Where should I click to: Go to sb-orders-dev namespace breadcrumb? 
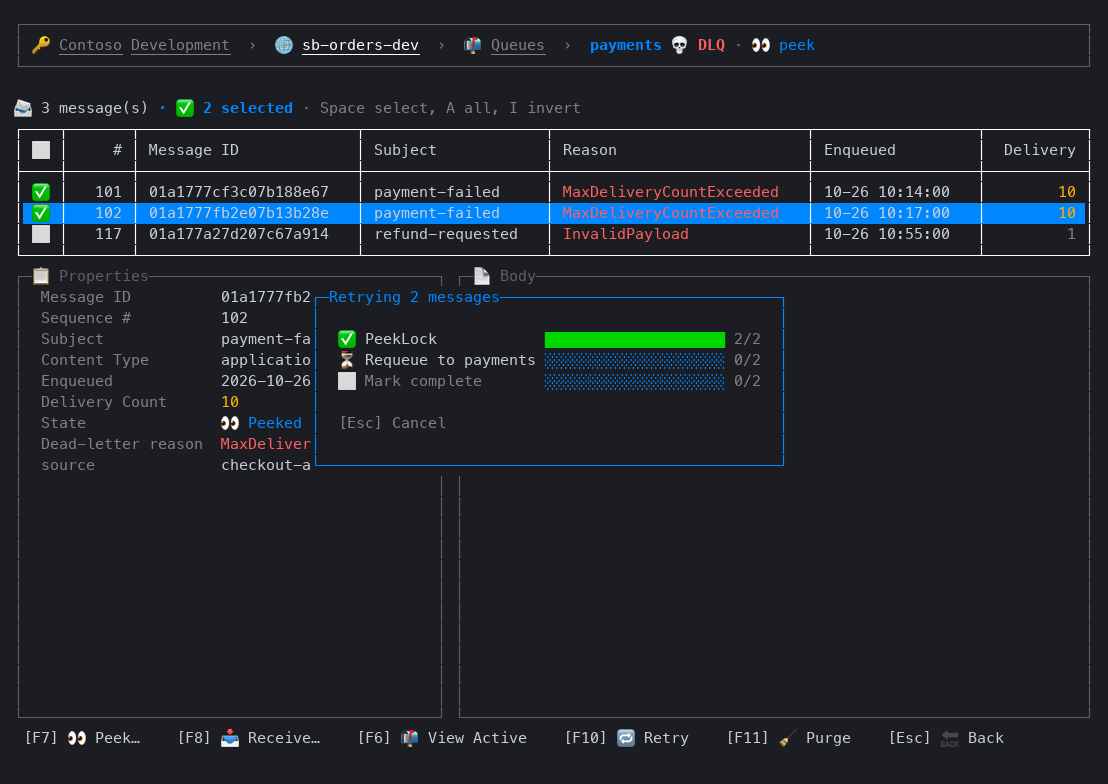360,45
